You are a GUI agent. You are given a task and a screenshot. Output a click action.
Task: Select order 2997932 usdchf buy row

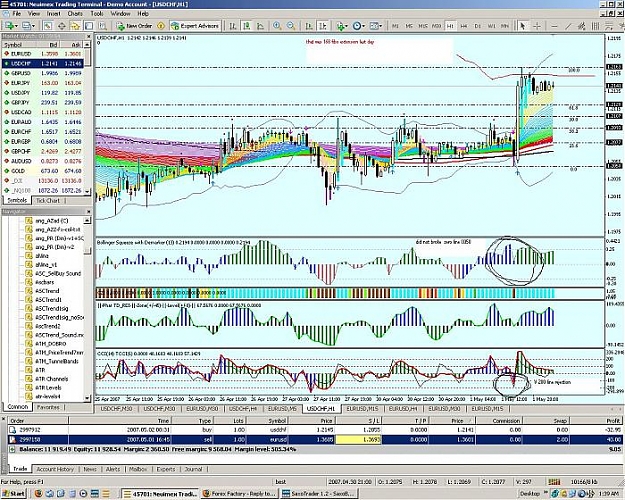315,430
